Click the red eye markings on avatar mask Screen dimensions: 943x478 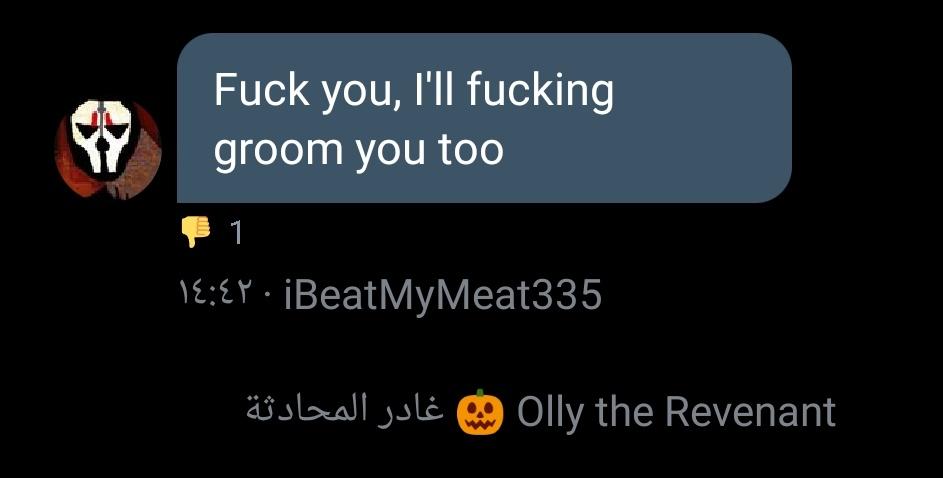coord(103,120)
